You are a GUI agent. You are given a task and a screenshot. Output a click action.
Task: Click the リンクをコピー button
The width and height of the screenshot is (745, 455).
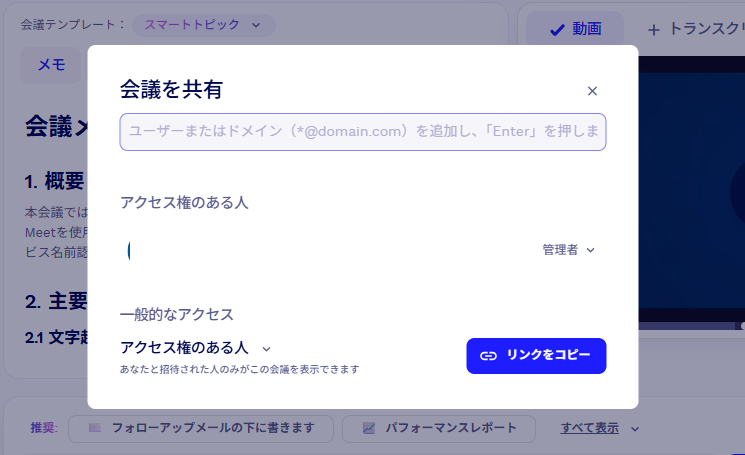pyautogui.click(x=536, y=356)
